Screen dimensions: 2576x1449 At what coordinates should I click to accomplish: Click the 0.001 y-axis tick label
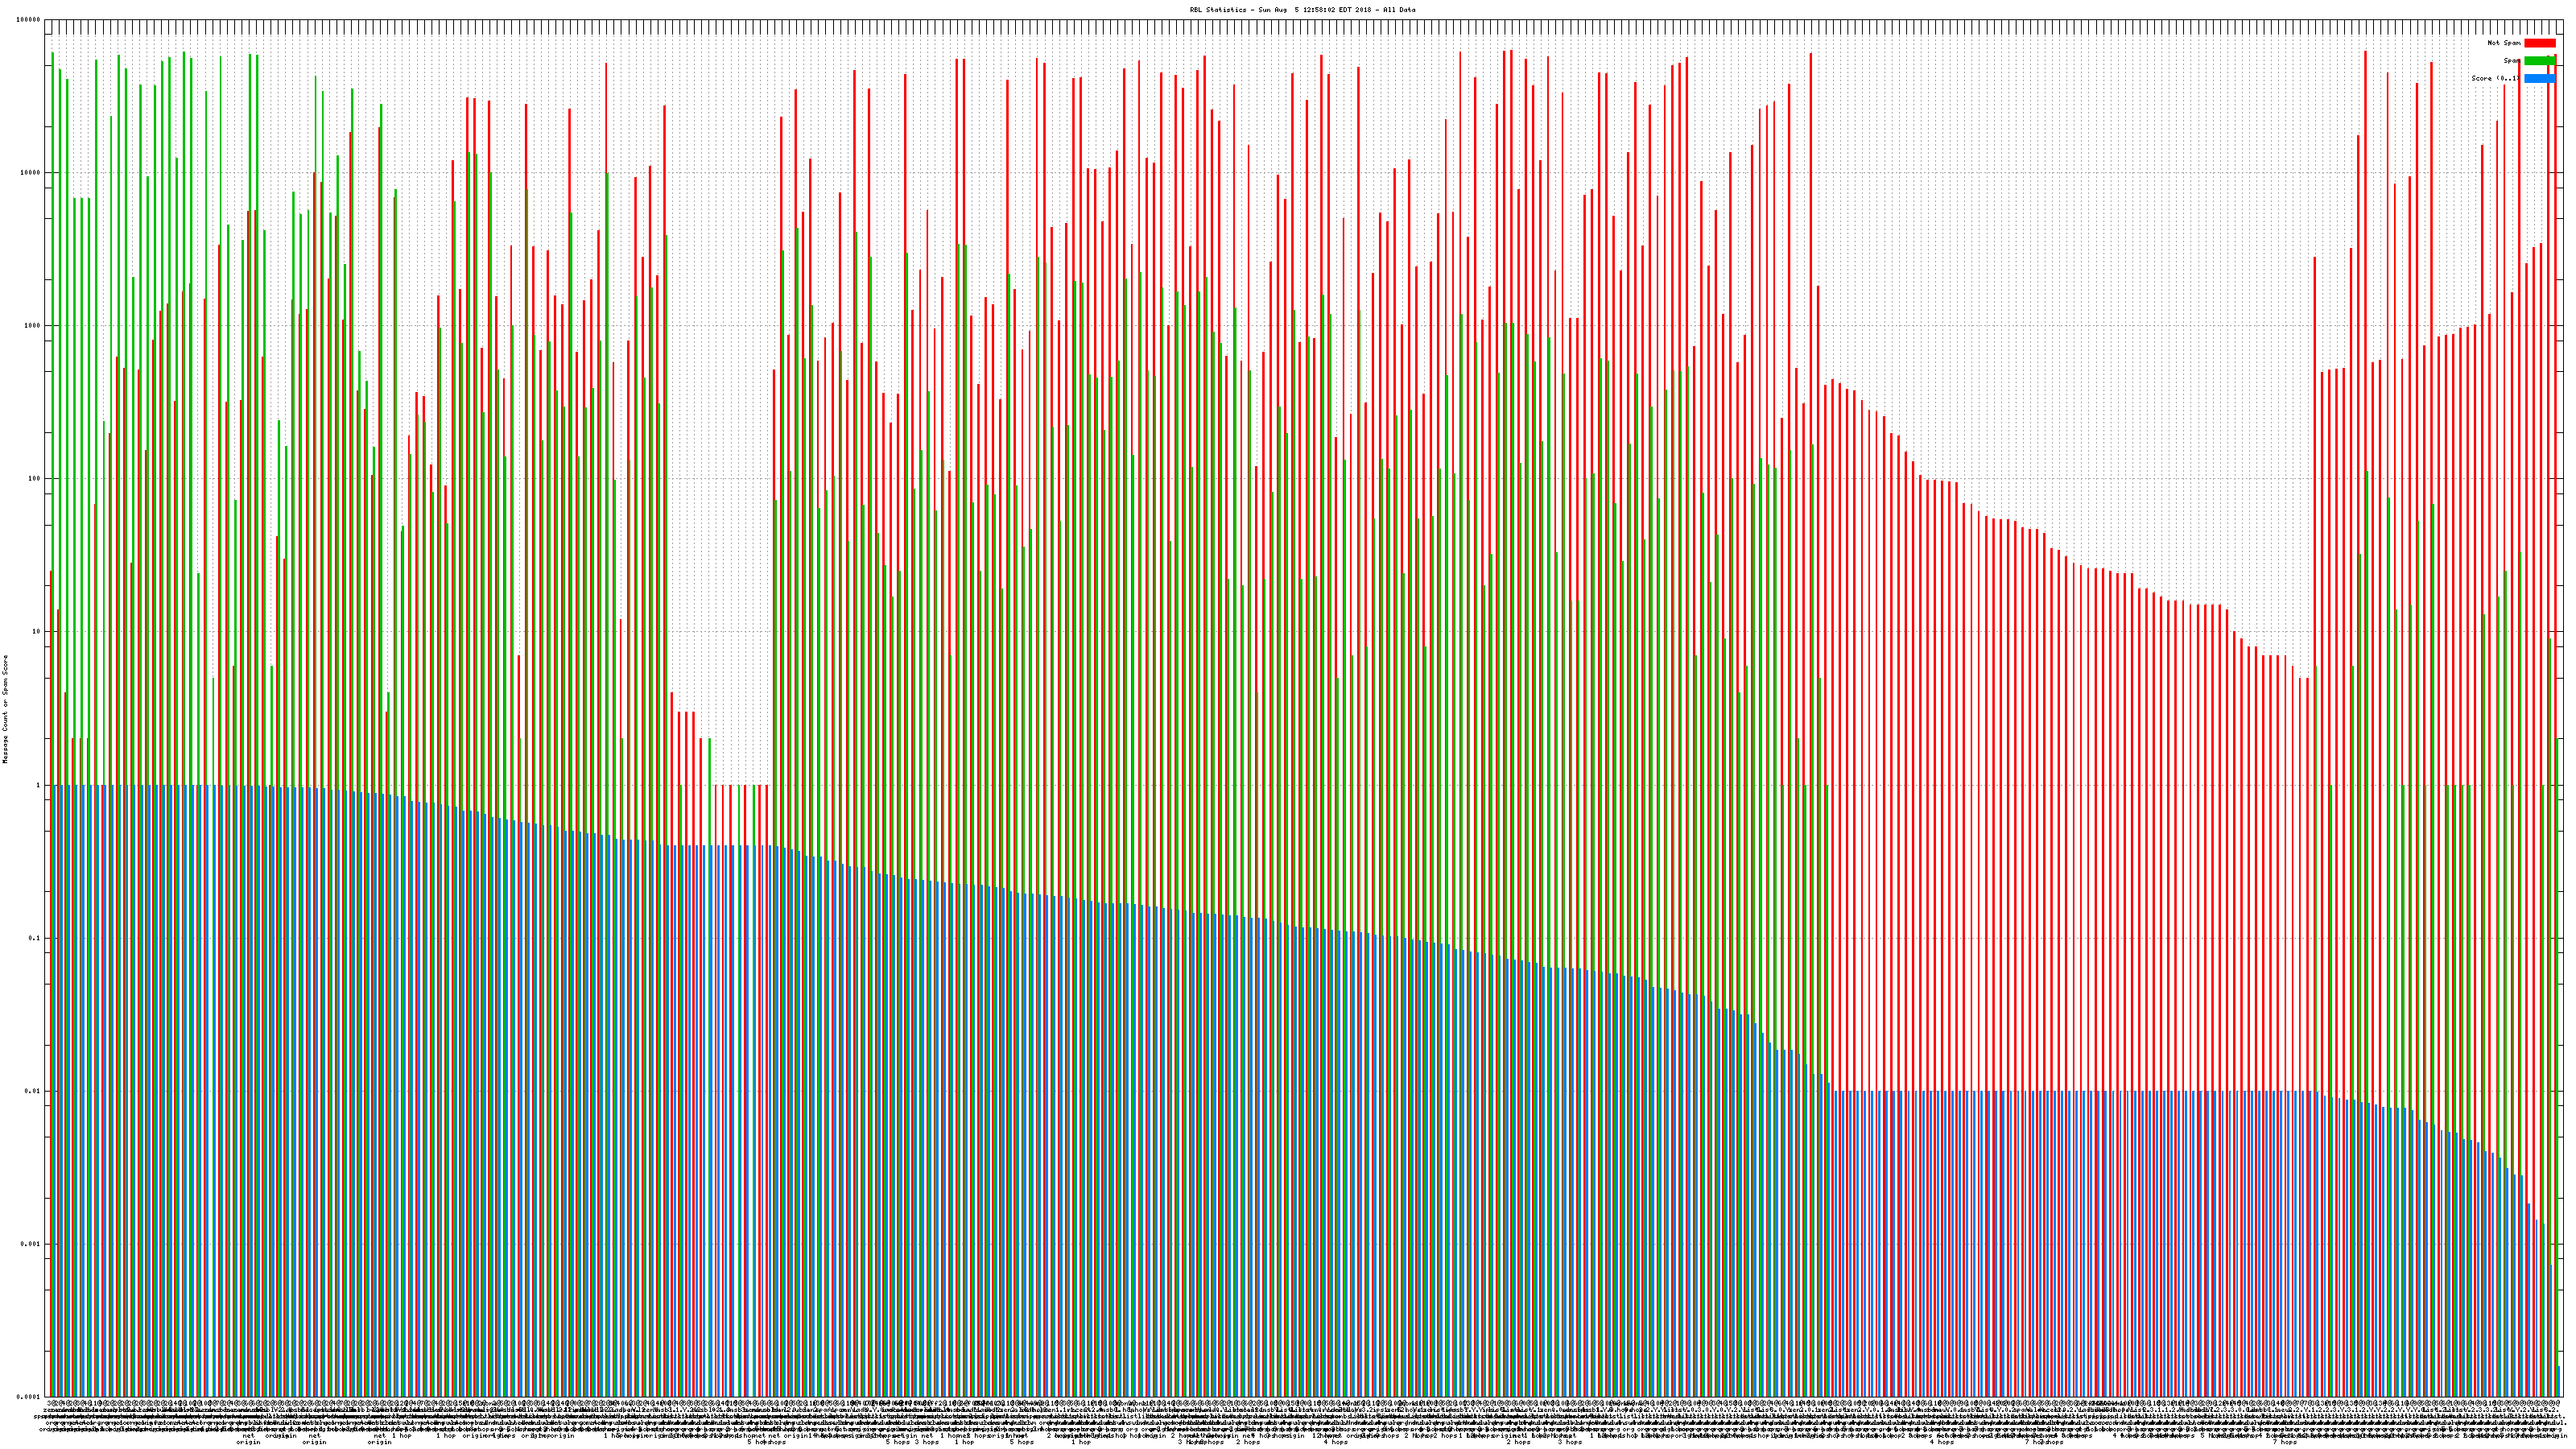point(31,1244)
